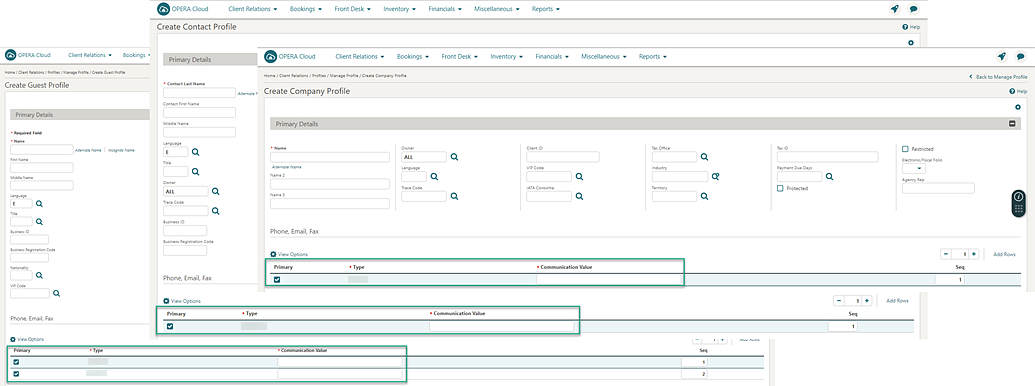Open Language lookup in Contact Profile window
This screenshot has height=386, width=1035.
(x=195, y=152)
